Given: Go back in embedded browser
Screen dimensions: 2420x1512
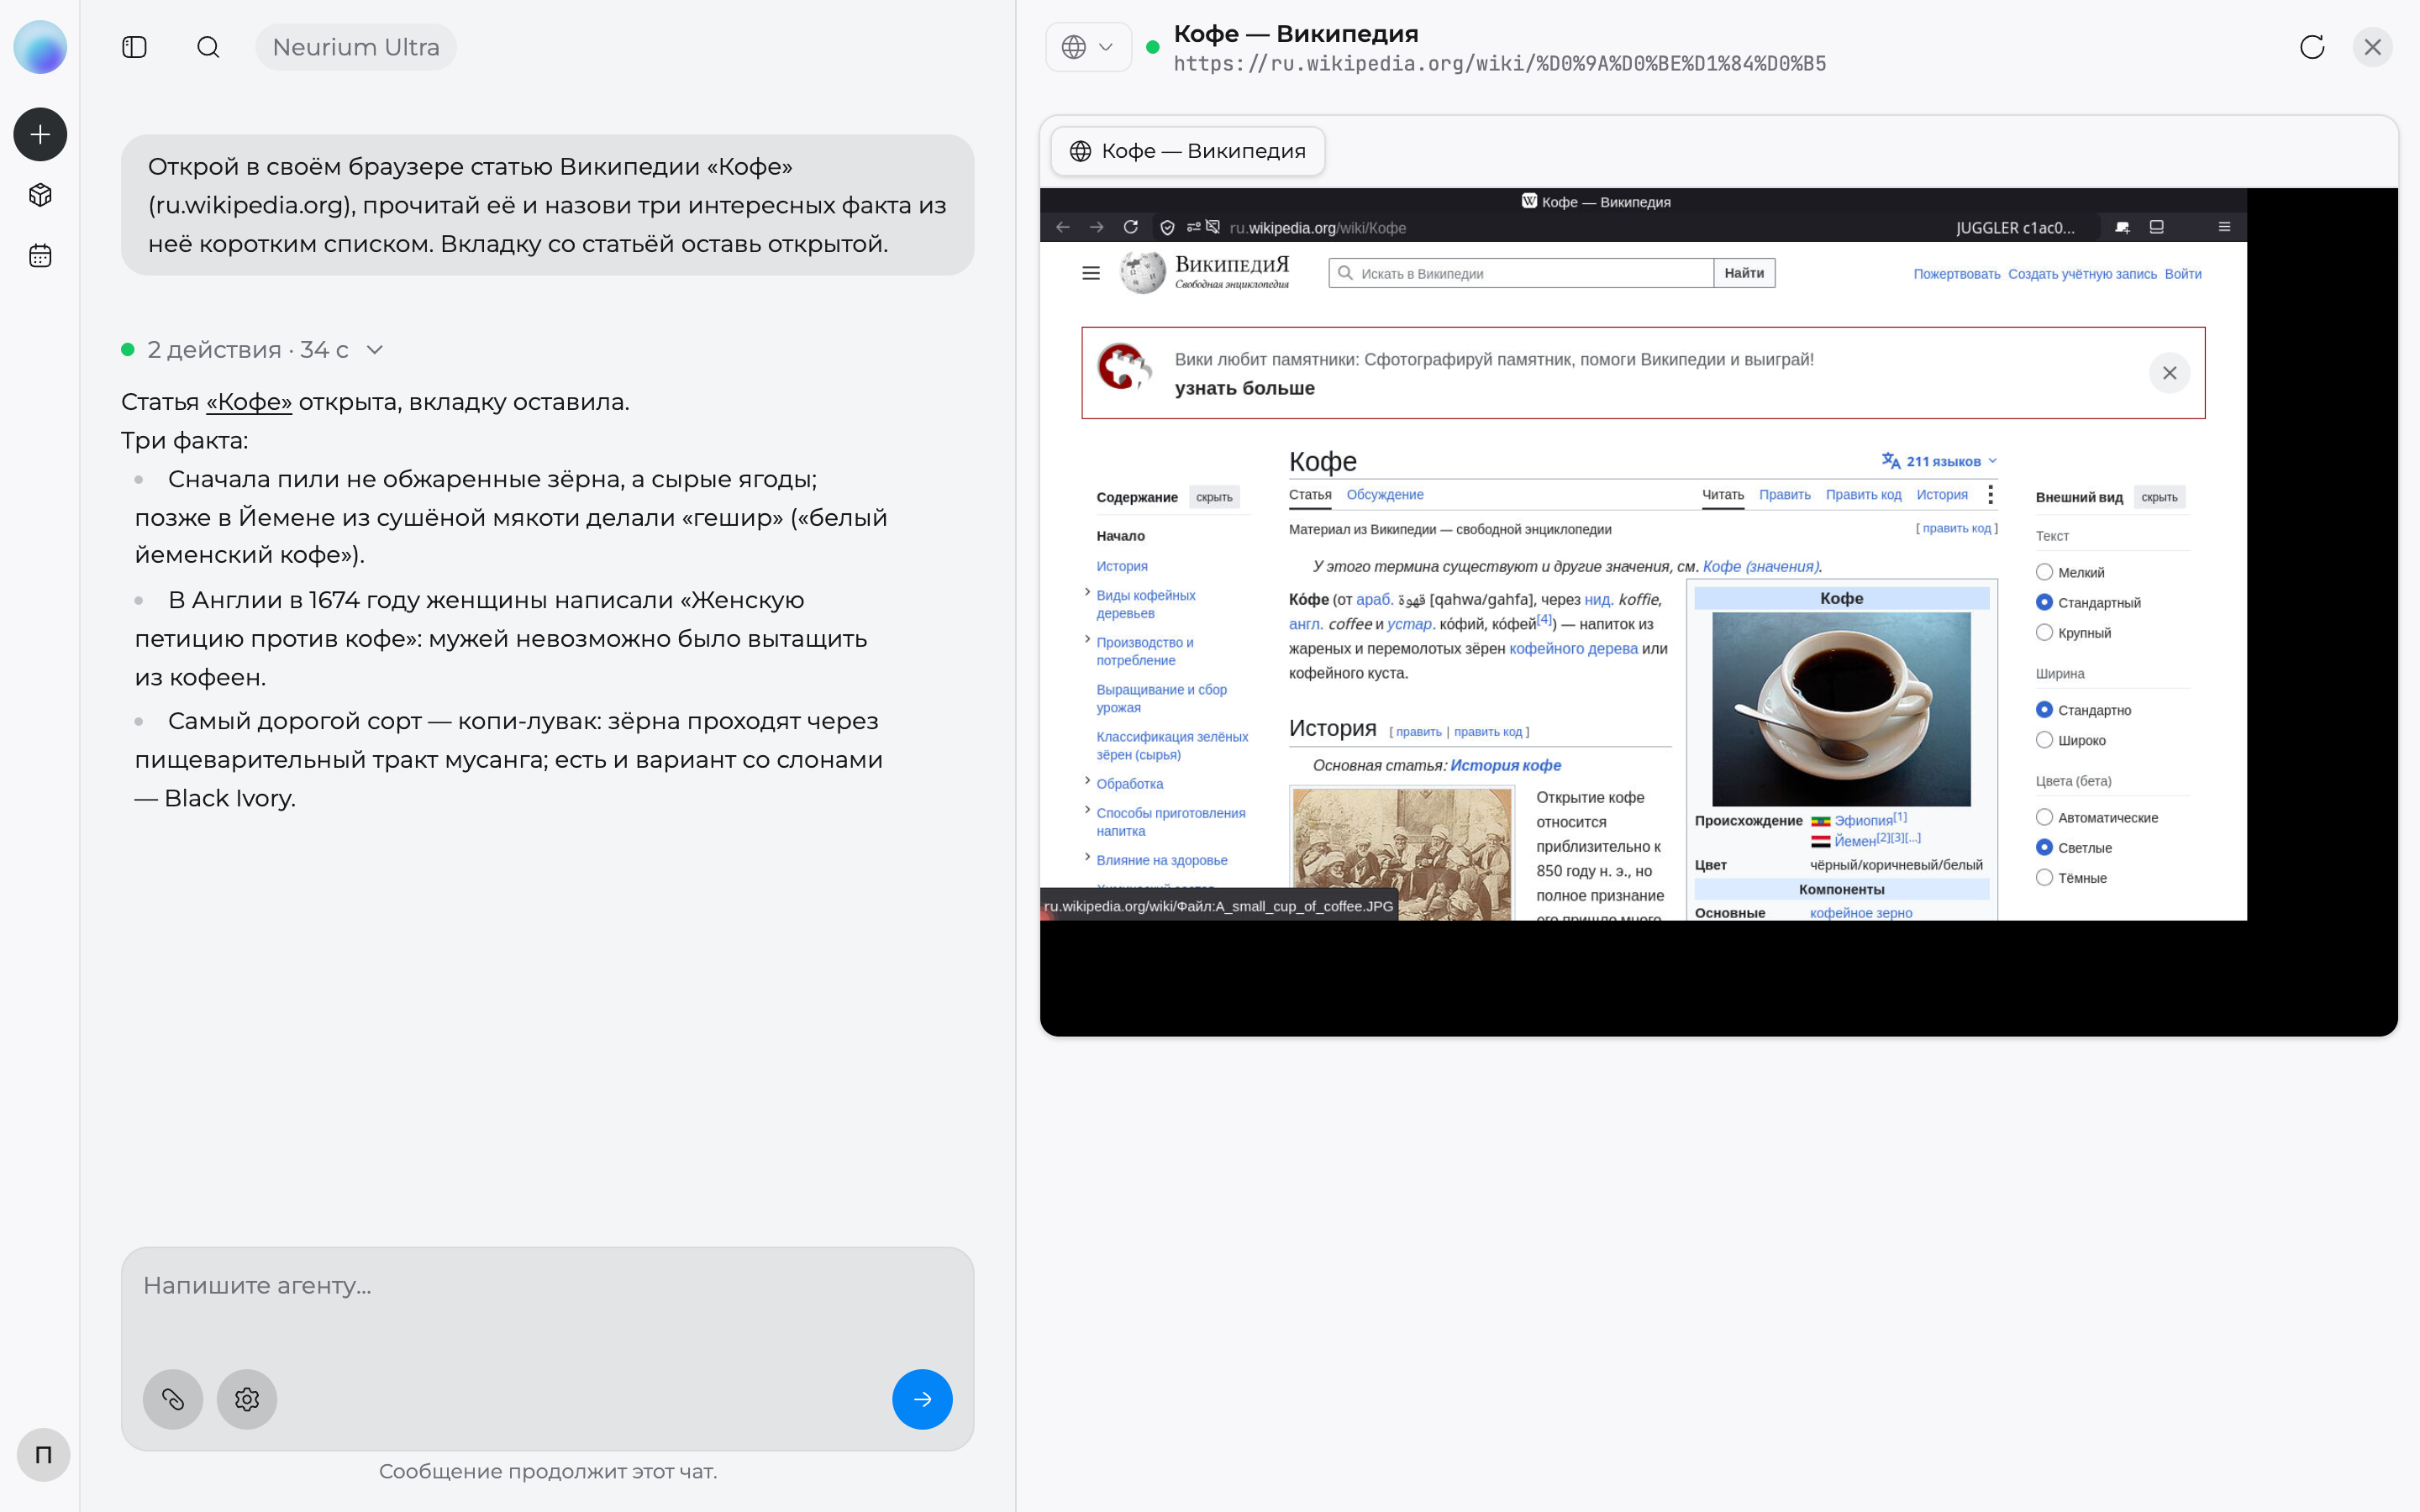Looking at the screenshot, I should click(1063, 227).
